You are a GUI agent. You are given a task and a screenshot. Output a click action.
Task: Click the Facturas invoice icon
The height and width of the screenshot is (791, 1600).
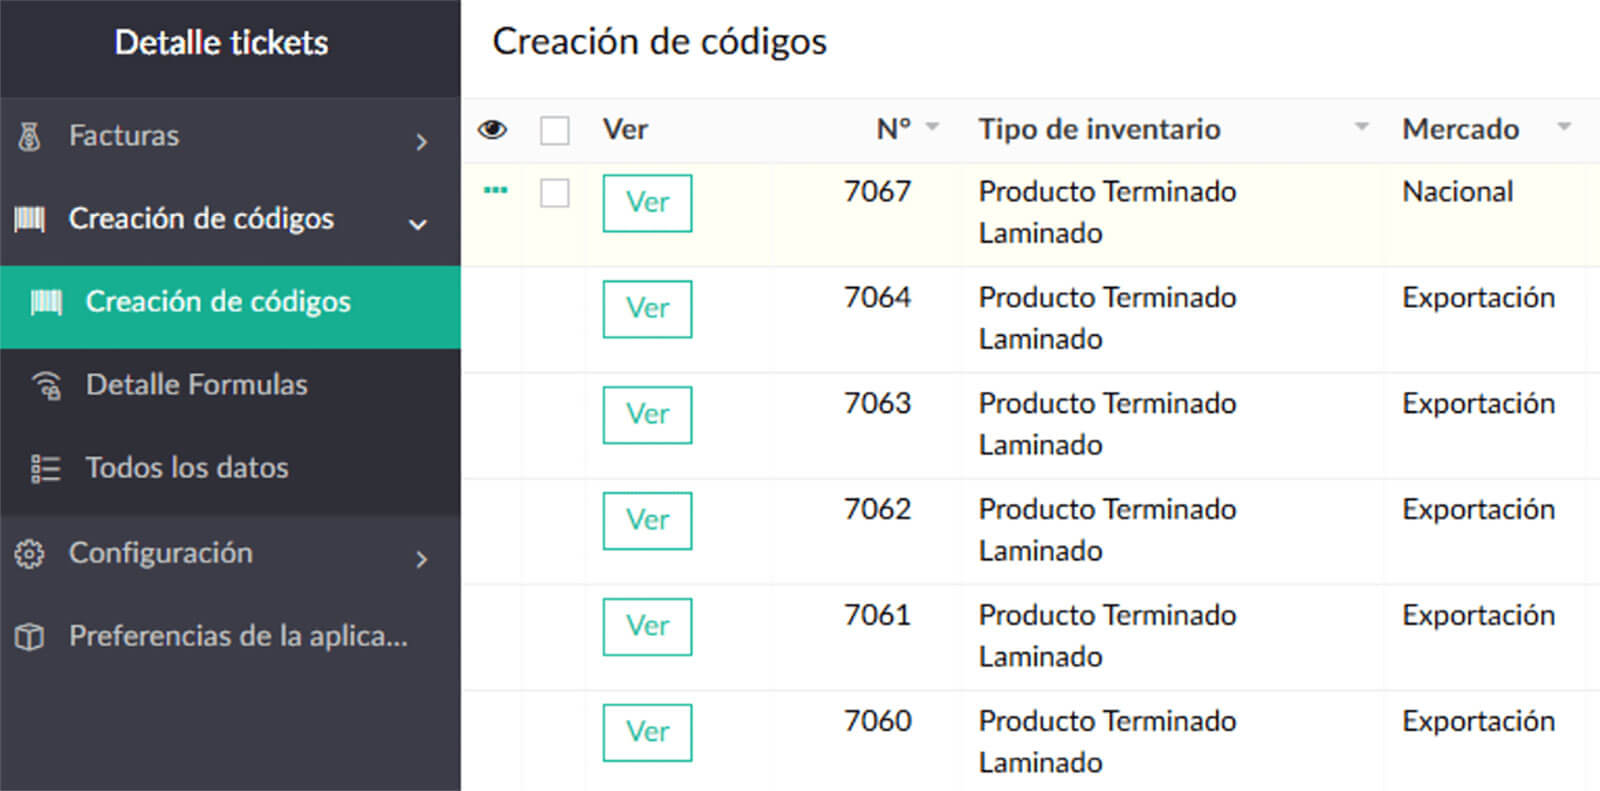point(30,137)
